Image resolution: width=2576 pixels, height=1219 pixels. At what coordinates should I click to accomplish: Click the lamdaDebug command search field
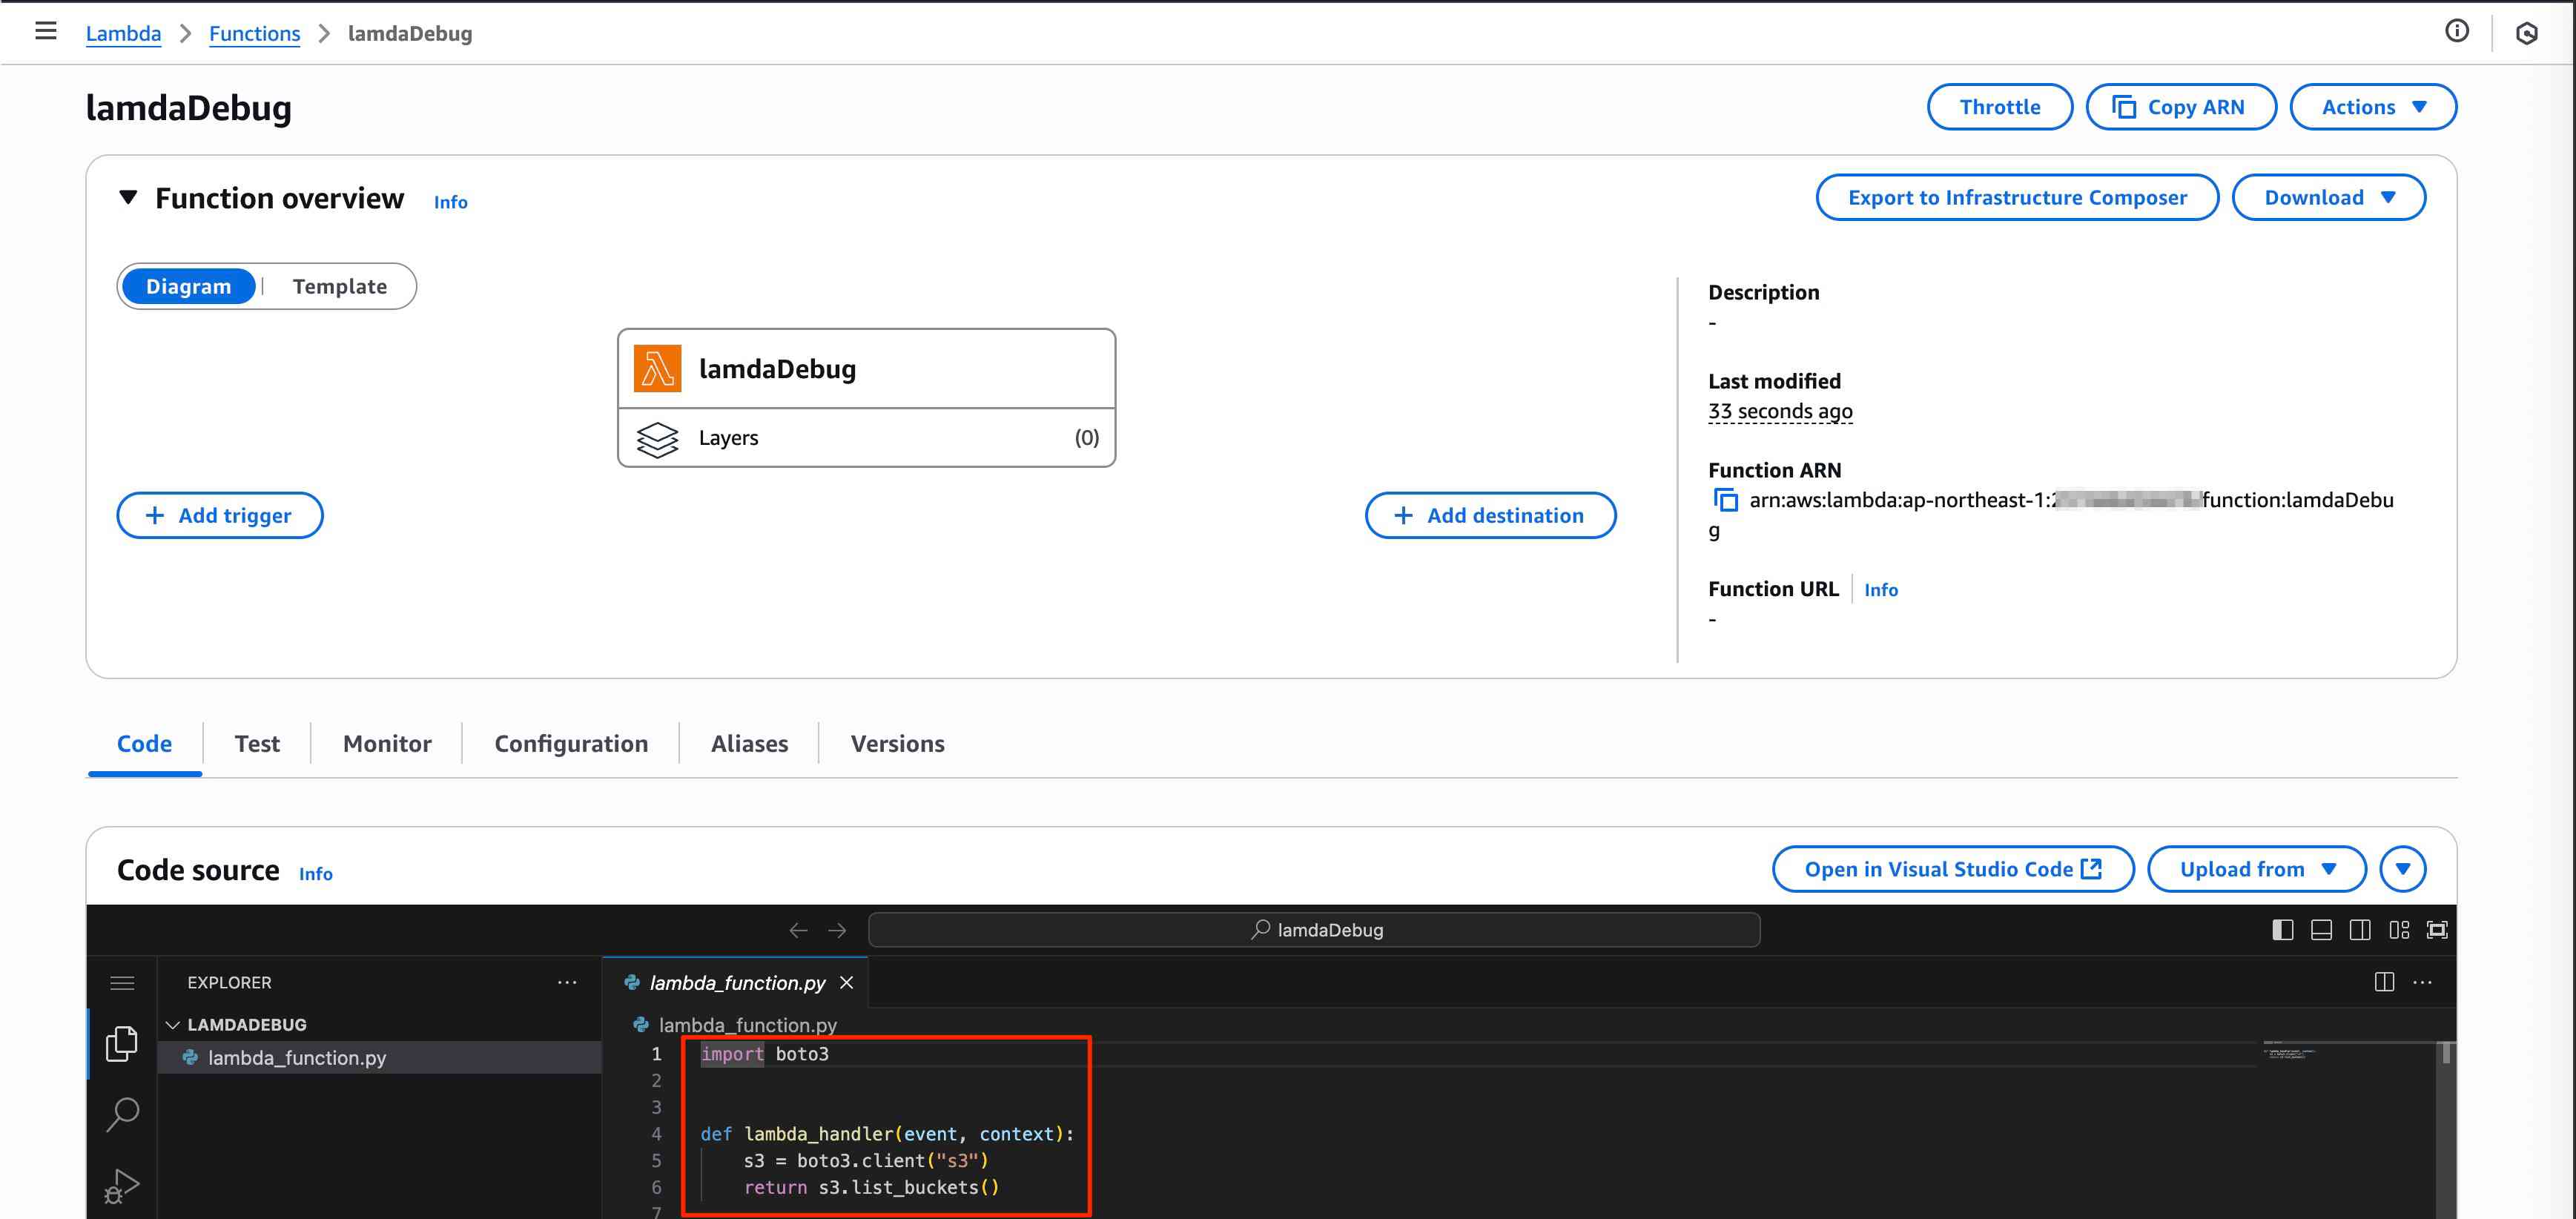1314,930
